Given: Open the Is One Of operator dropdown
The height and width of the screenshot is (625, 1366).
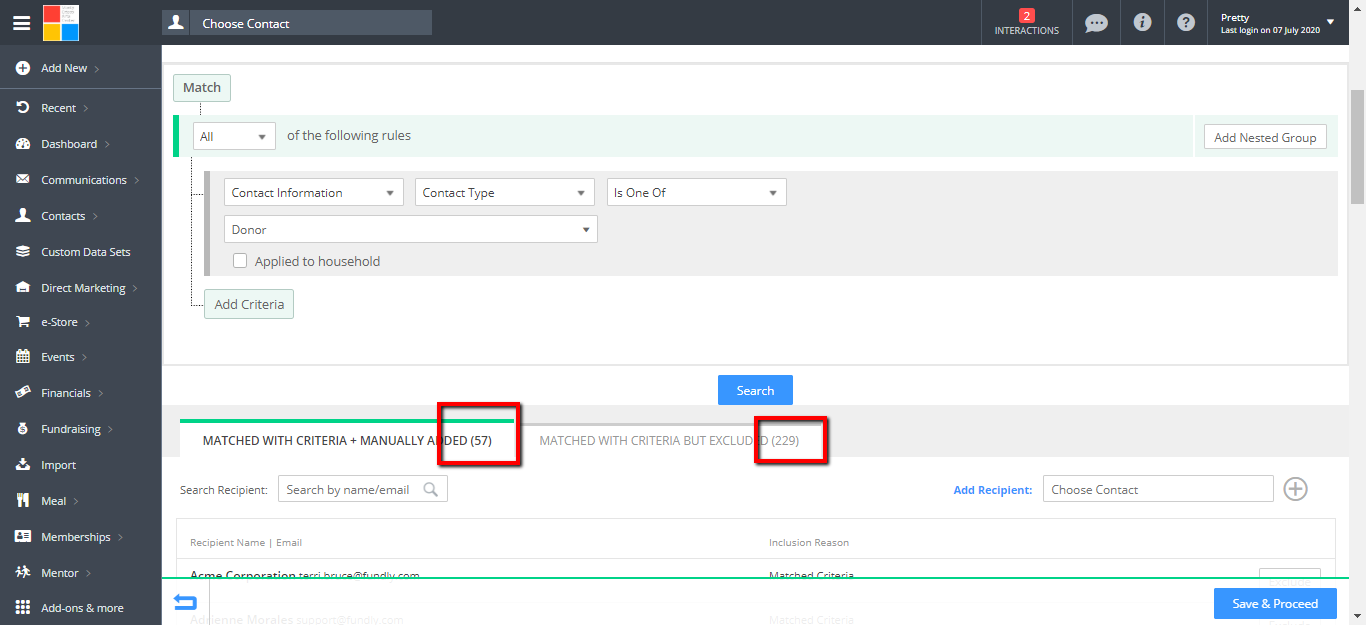Looking at the screenshot, I should [x=697, y=192].
